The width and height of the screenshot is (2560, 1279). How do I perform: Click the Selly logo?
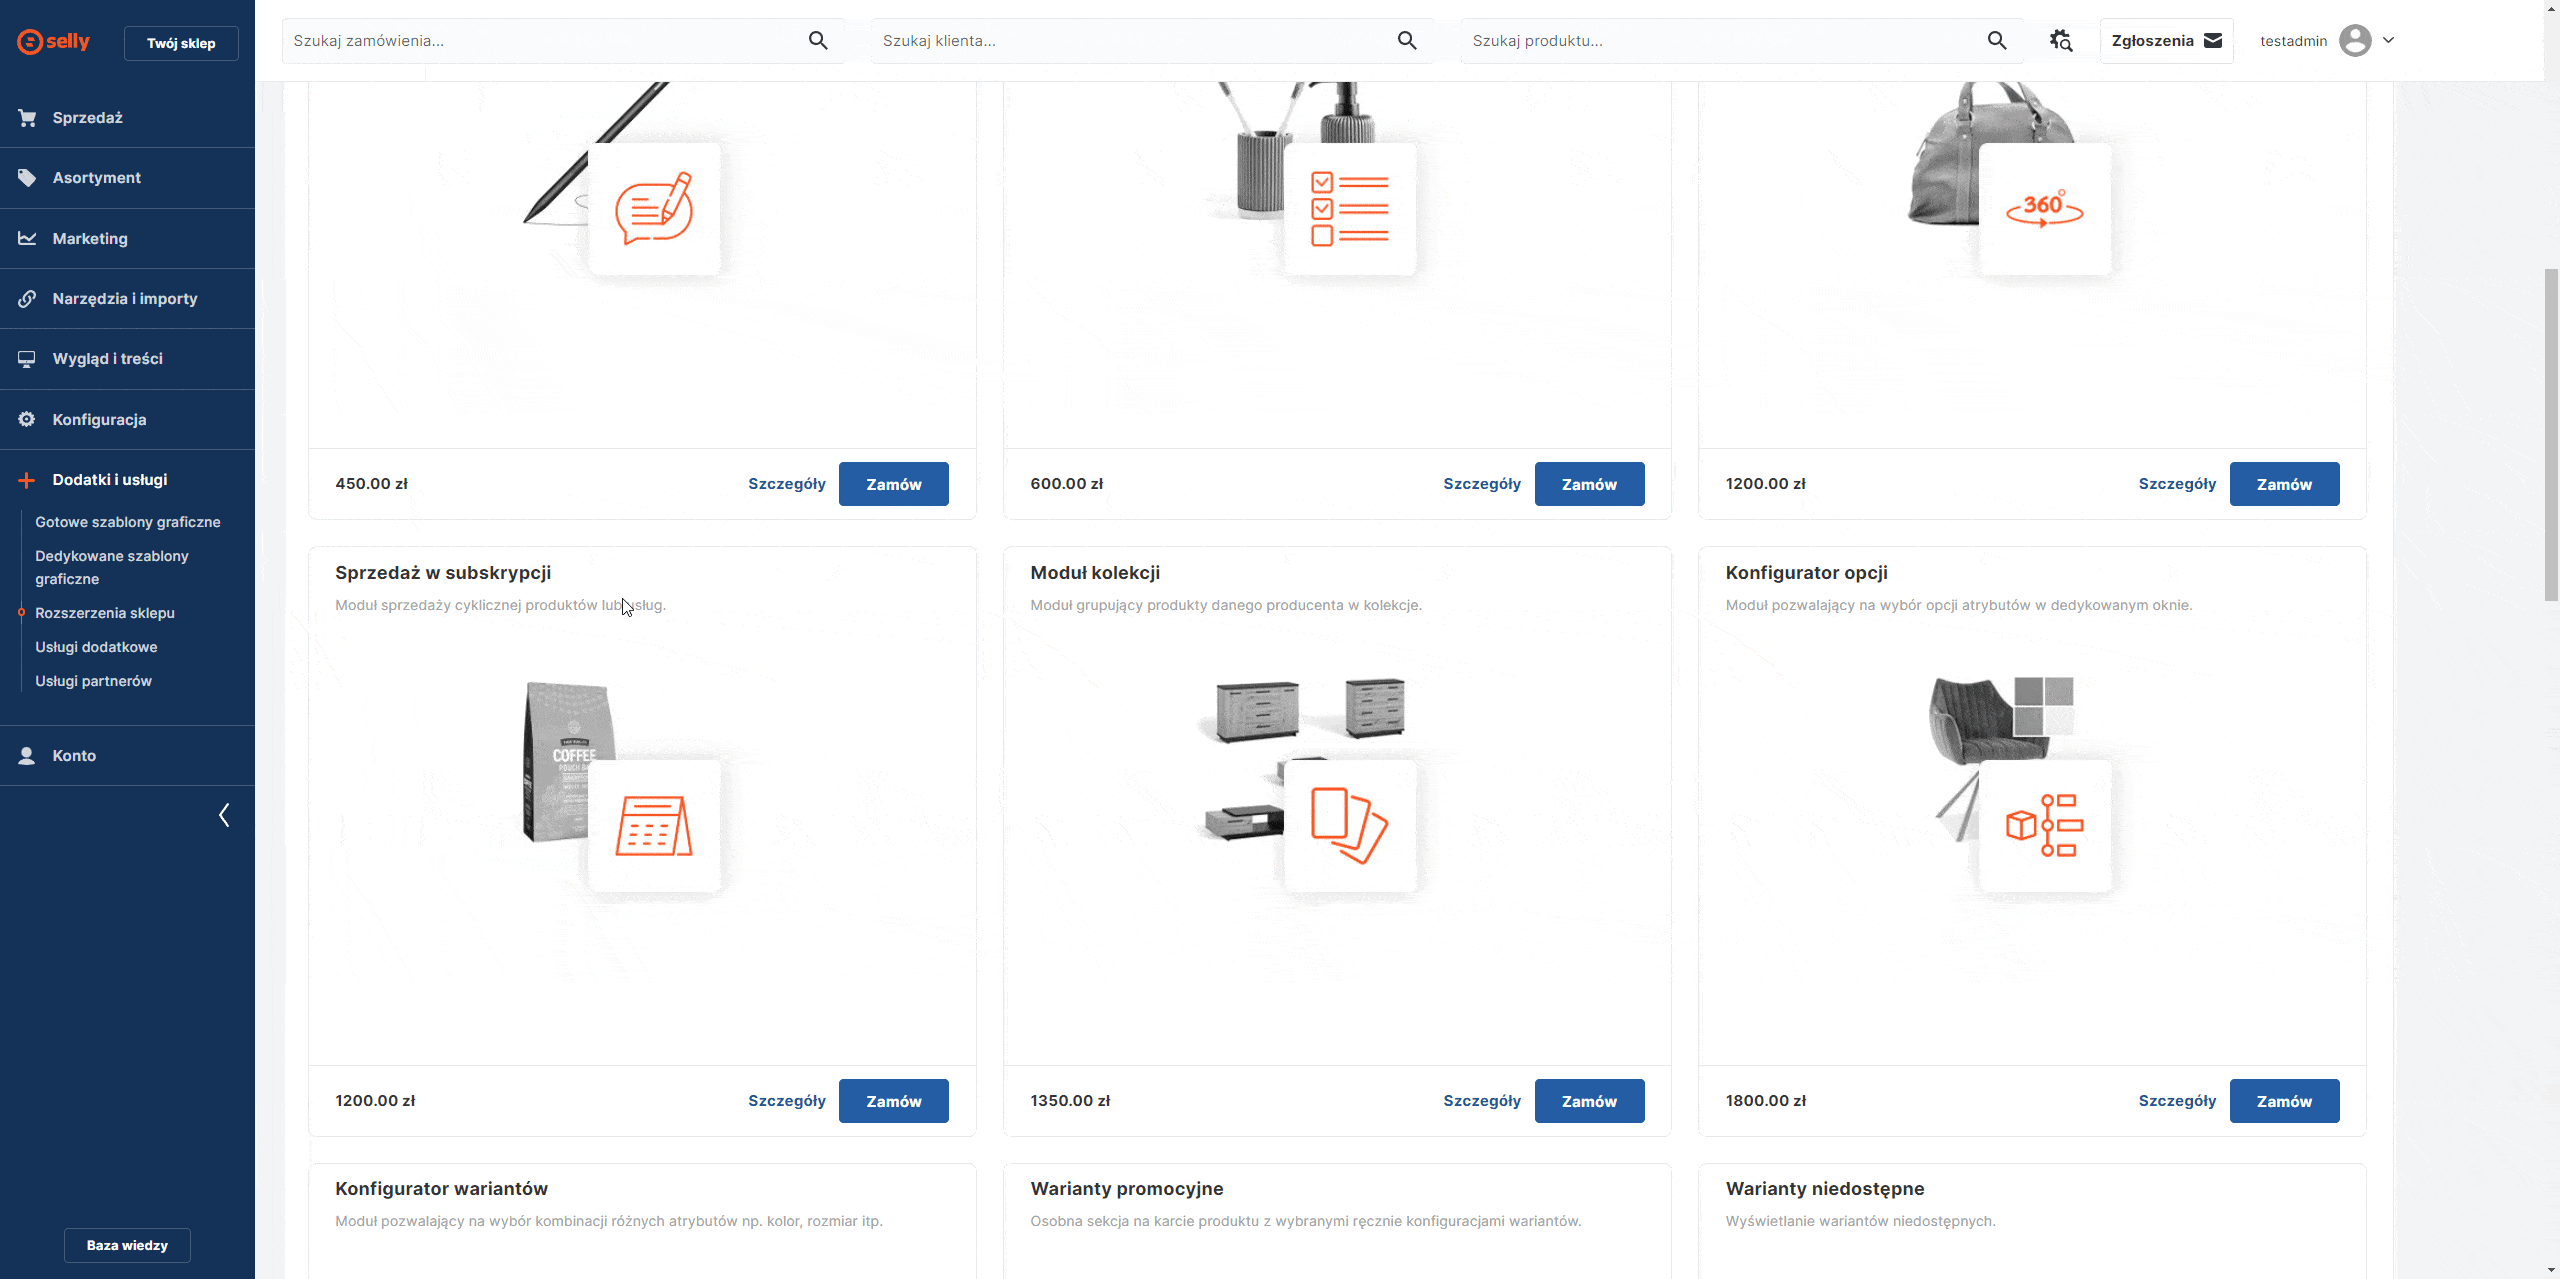pos(54,42)
